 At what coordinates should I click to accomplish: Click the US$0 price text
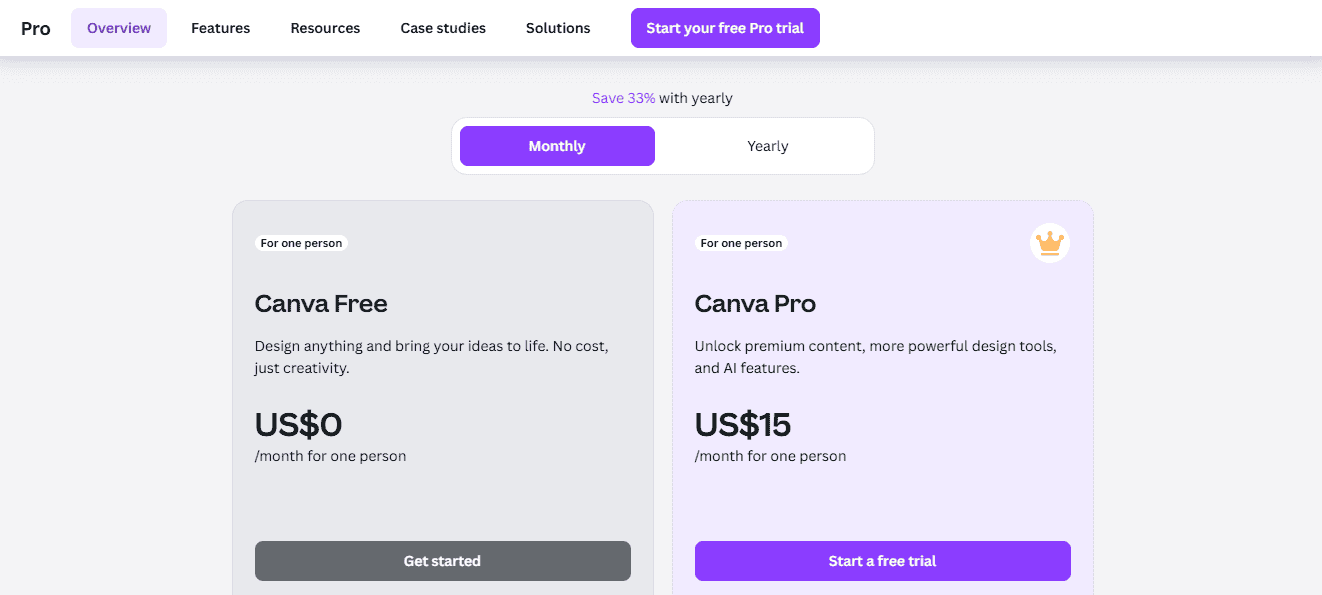pyautogui.click(x=298, y=425)
